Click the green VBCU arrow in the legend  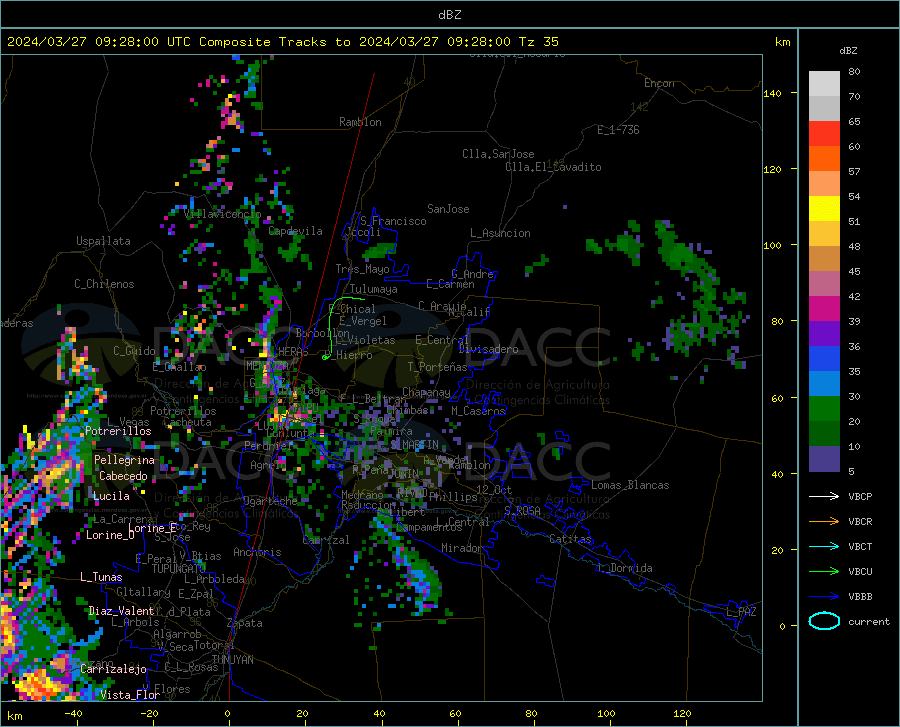[x=824, y=572]
